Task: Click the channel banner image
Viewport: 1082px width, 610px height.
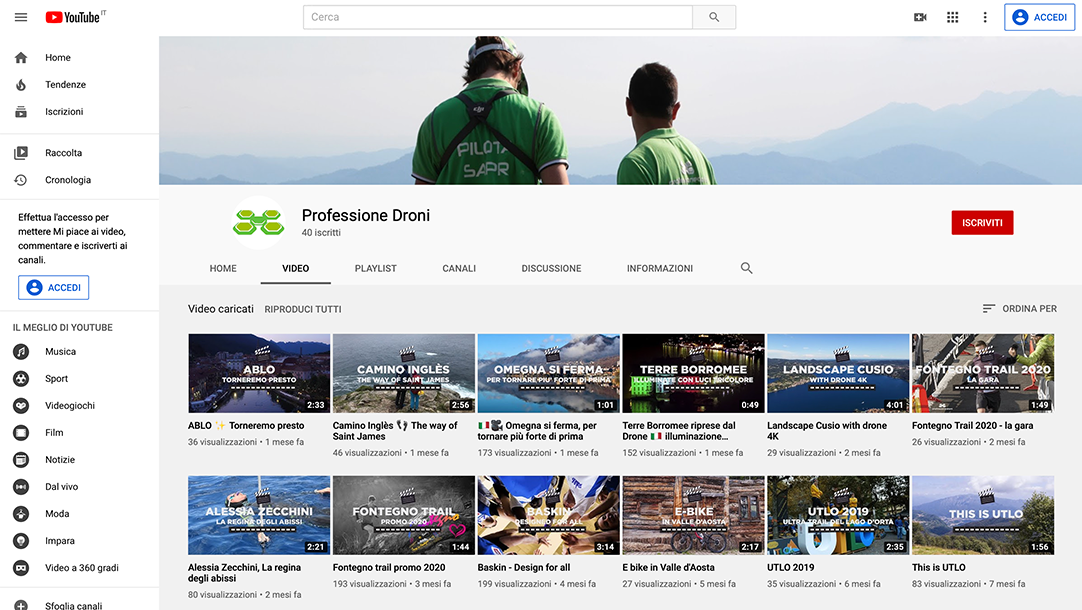Action: pos(620,110)
